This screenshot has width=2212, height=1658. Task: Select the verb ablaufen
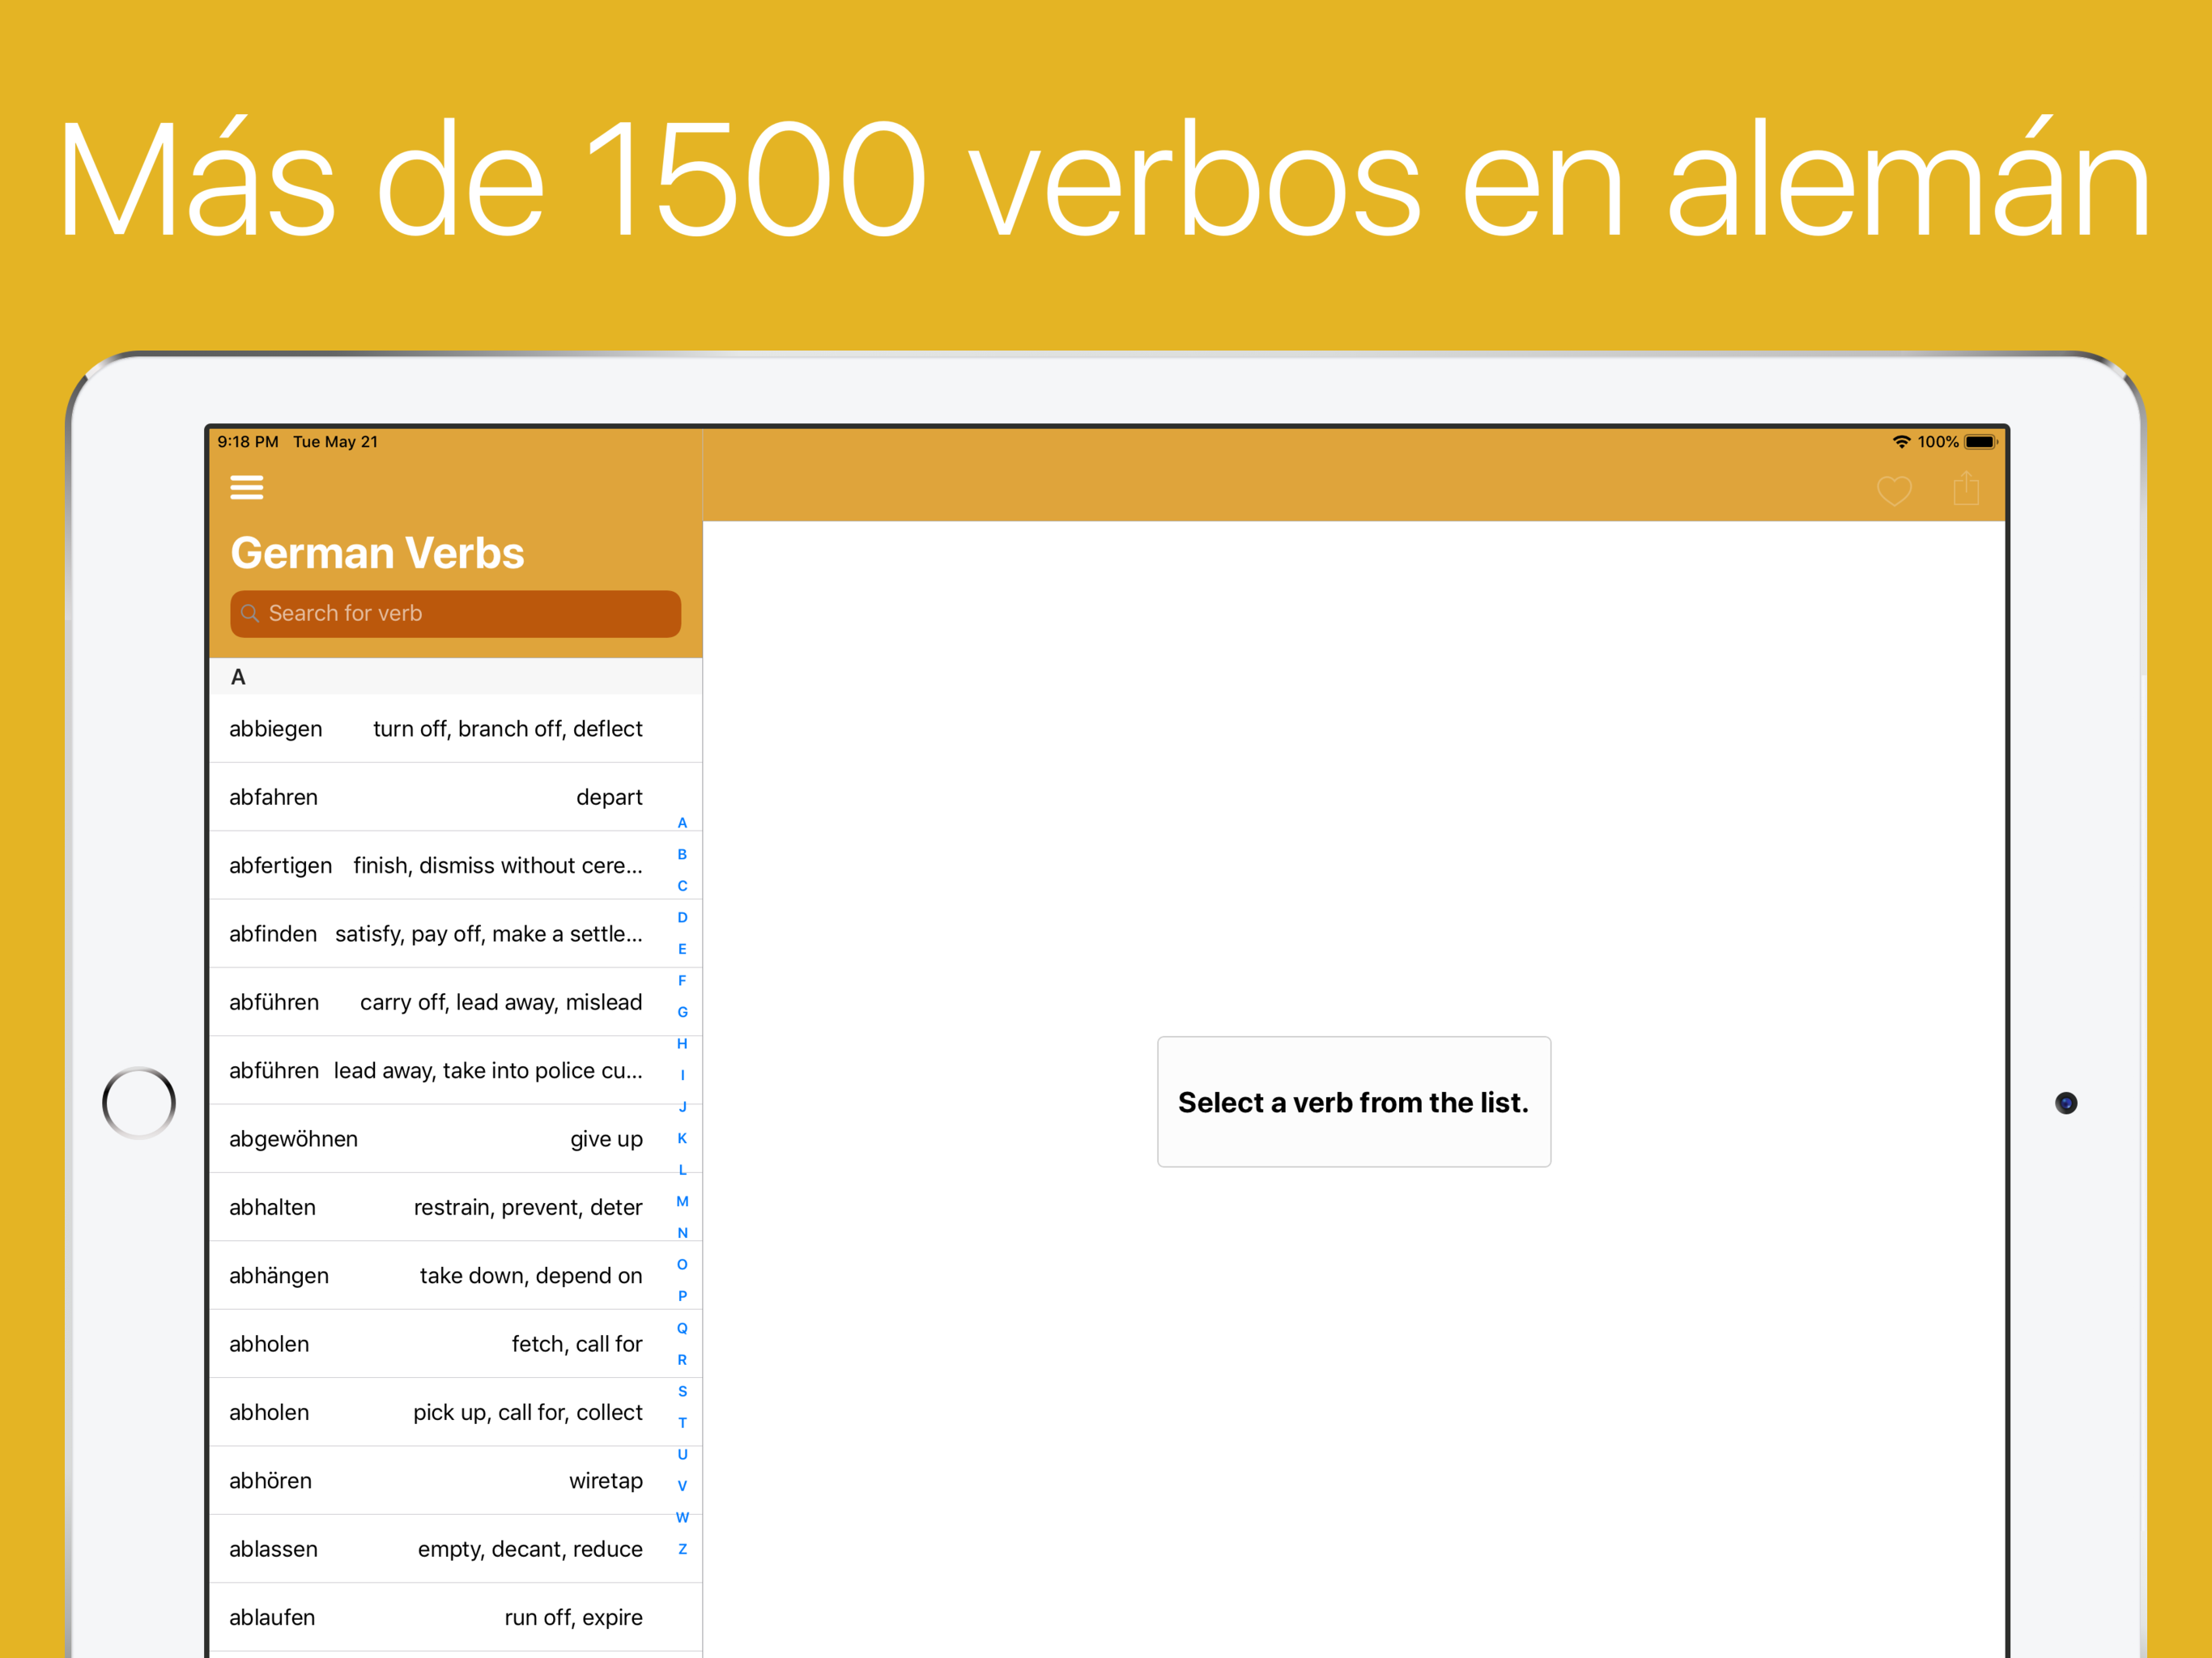[x=455, y=1617]
